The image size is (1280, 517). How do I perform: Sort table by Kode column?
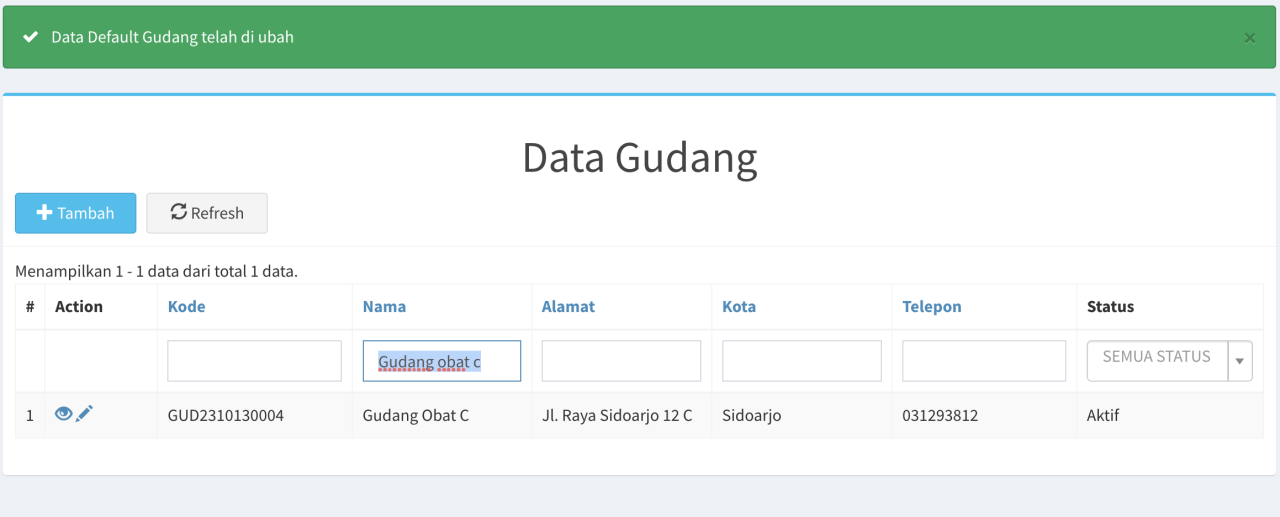coord(187,307)
